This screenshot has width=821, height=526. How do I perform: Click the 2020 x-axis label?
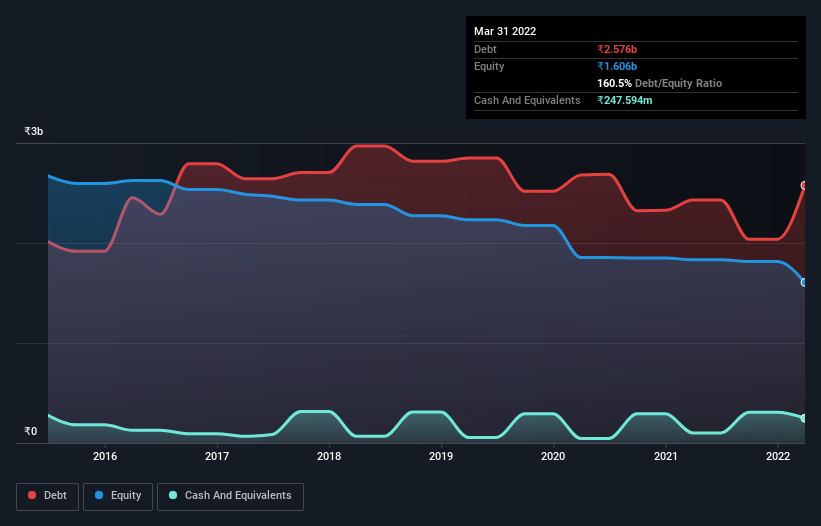[553, 456]
